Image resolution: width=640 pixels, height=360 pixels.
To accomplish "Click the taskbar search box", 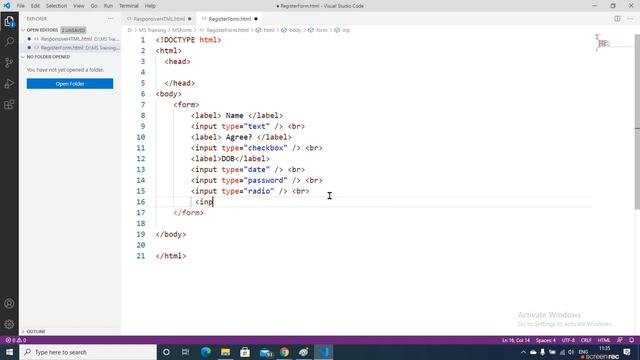I will [88, 352].
